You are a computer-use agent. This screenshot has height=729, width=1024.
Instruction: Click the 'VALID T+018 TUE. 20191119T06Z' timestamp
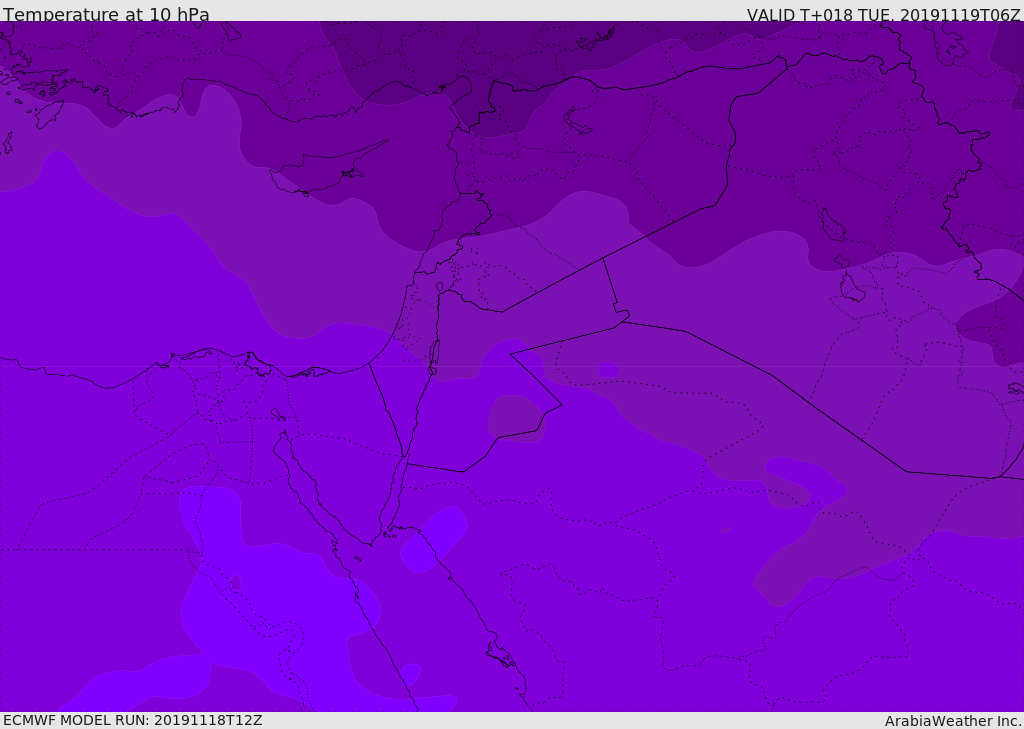click(884, 15)
